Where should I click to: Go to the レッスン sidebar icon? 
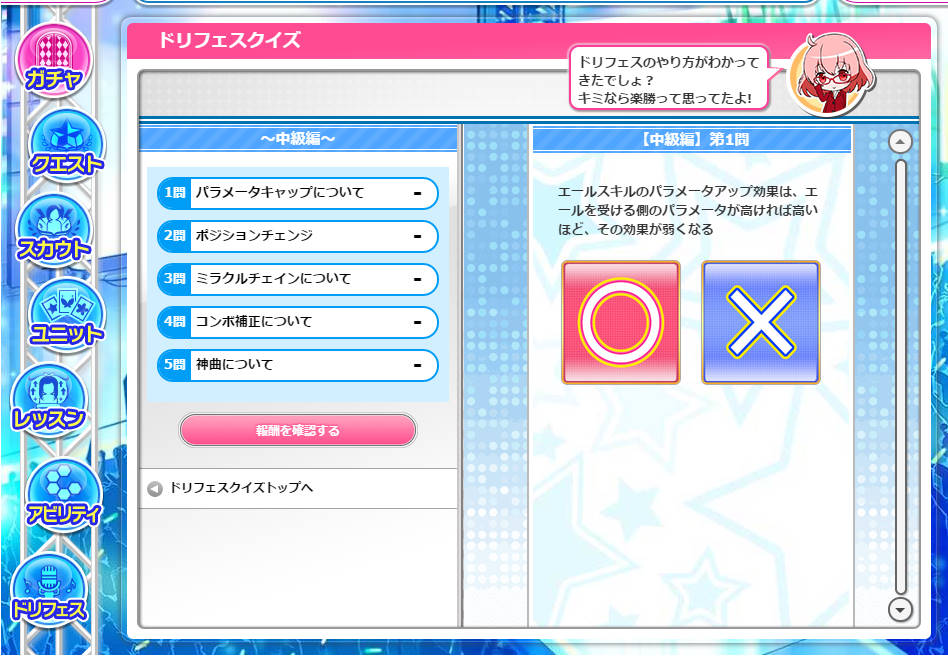coord(50,399)
